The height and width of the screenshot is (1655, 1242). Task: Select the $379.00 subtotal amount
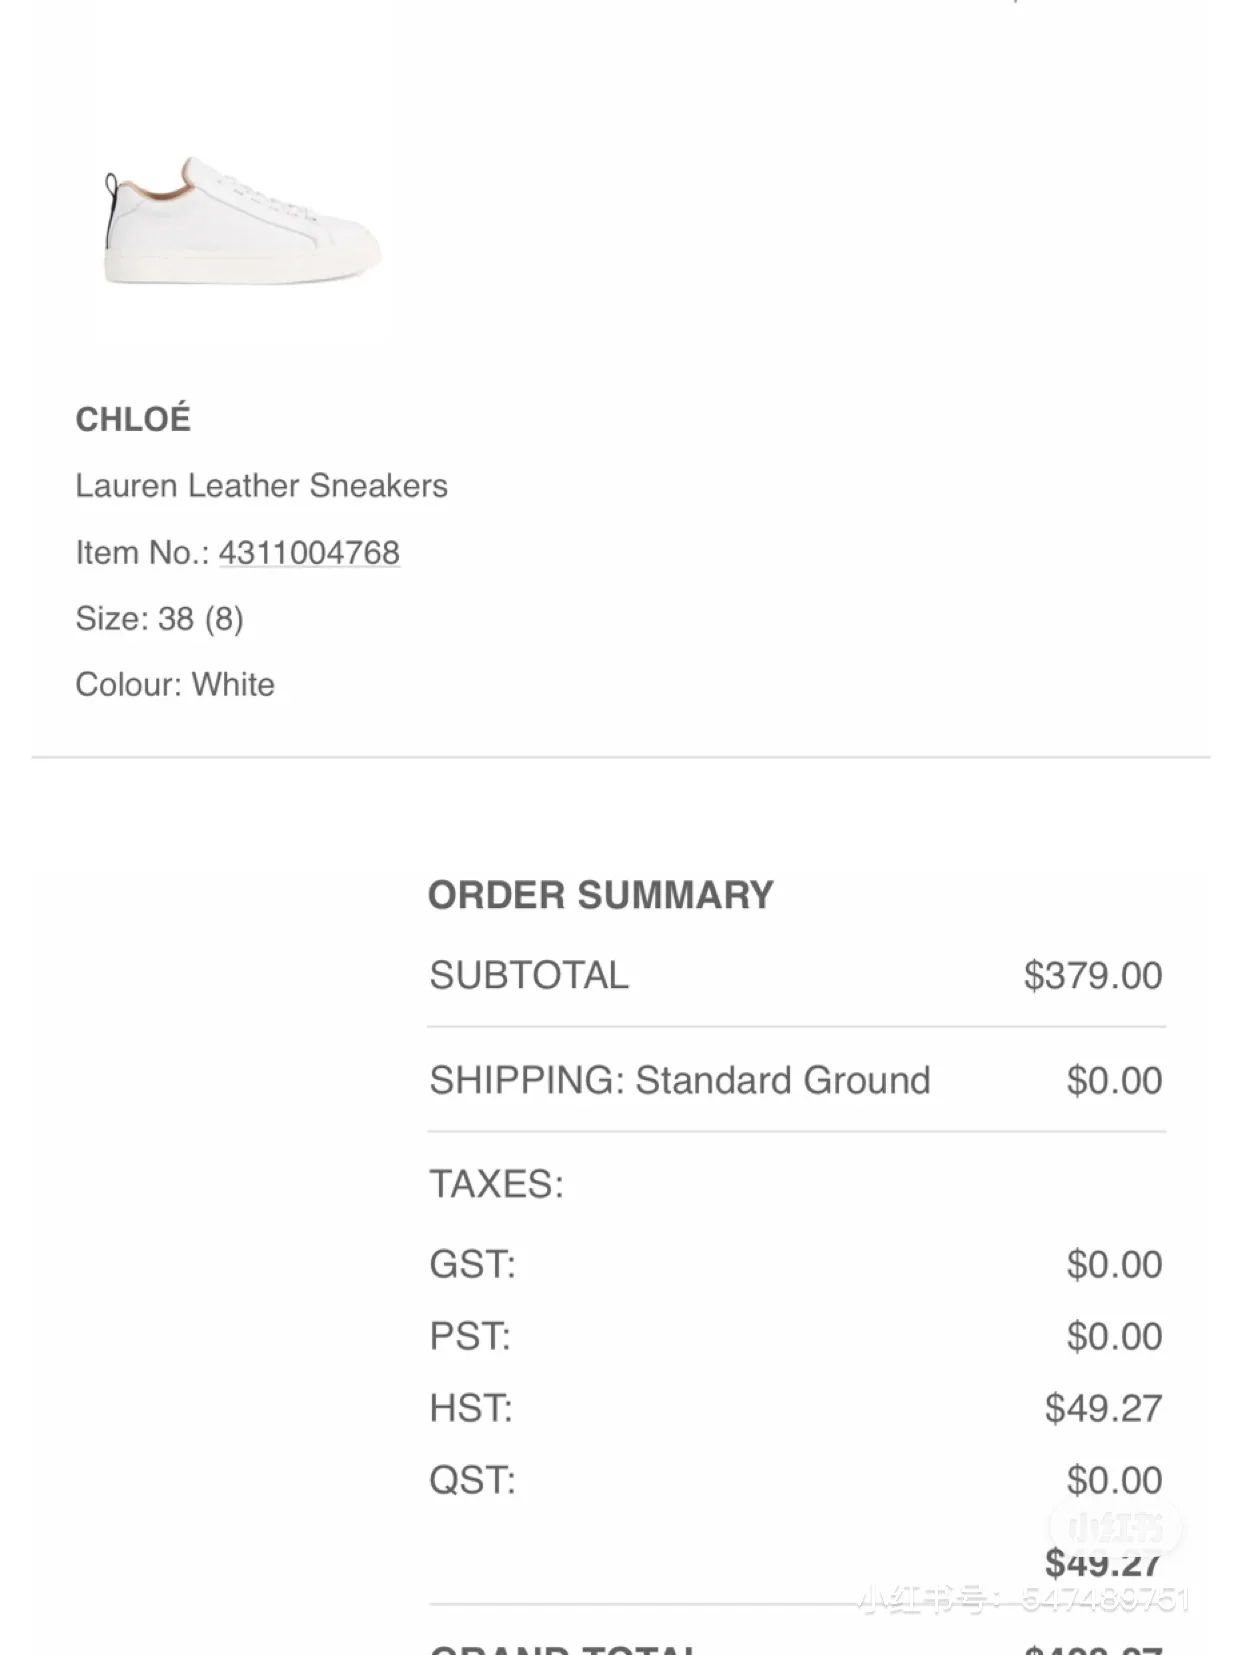point(1092,975)
